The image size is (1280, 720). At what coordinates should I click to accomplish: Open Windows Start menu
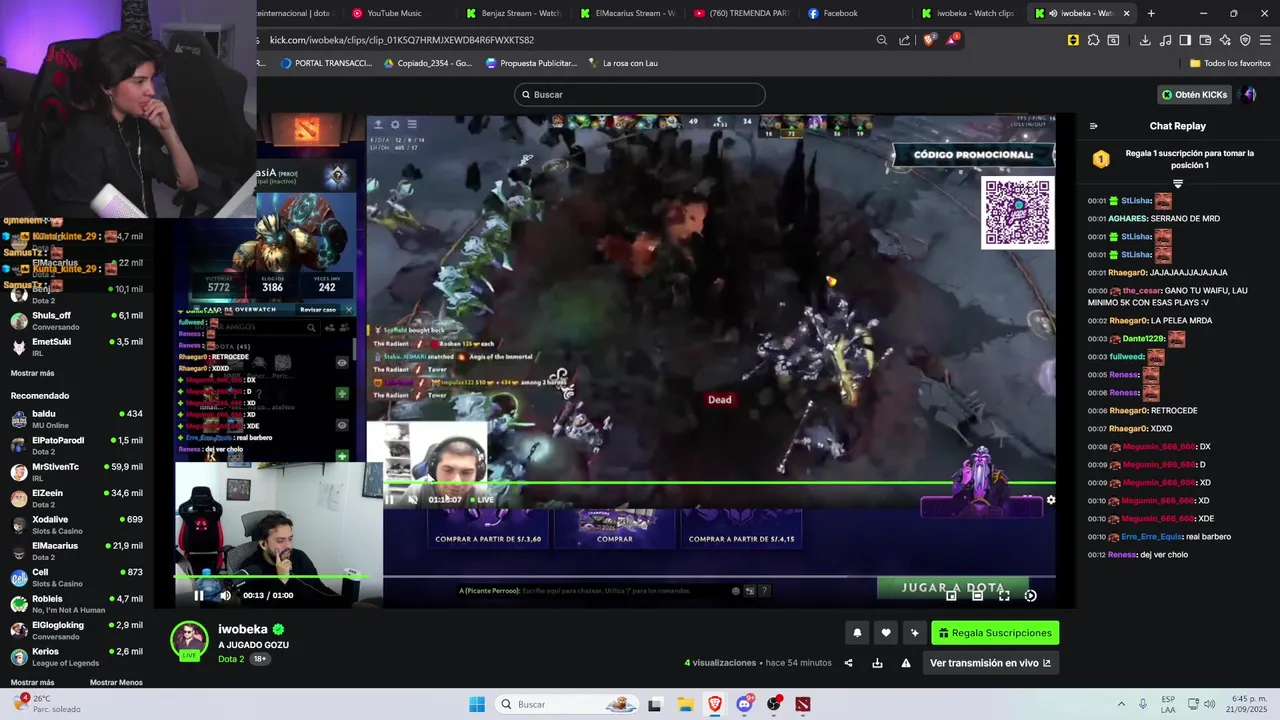click(477, 704)
